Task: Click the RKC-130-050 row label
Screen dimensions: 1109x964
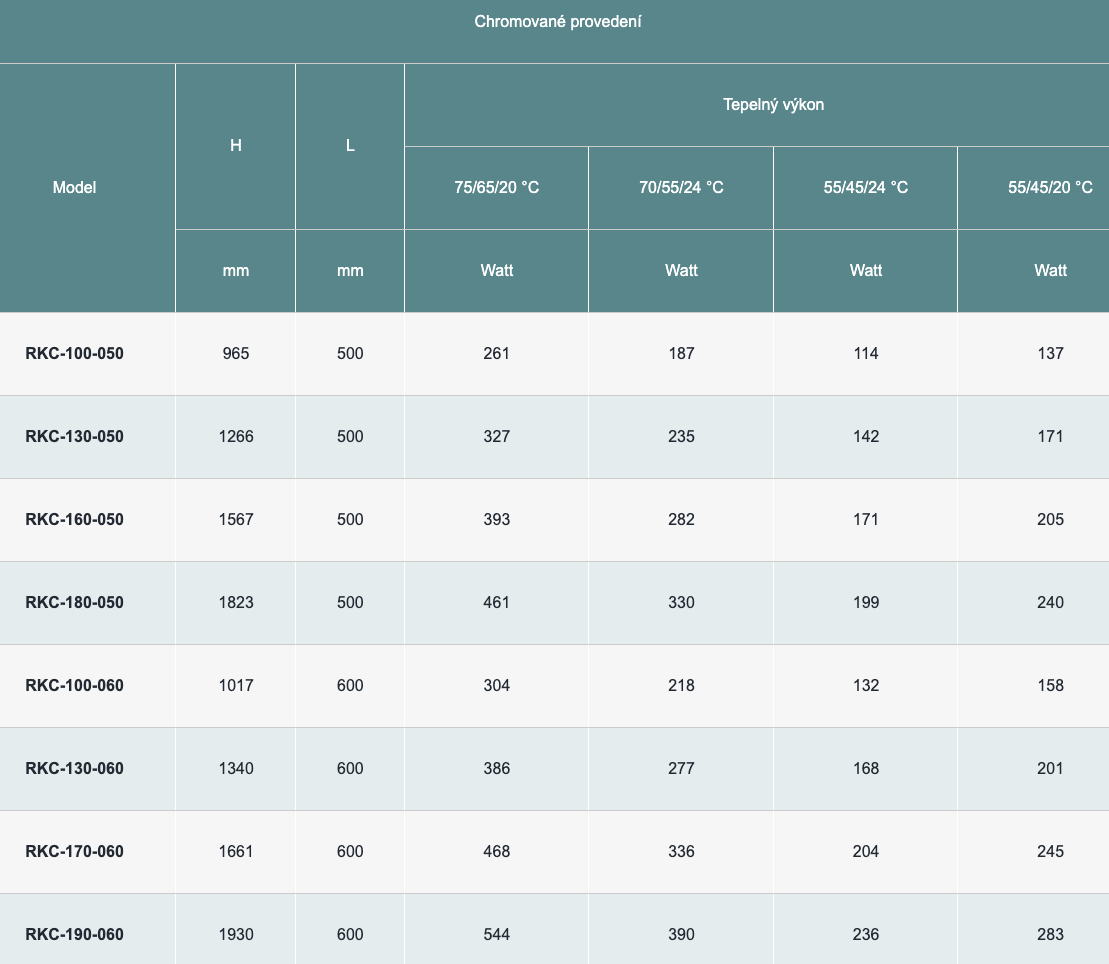Action: point(74,436)
